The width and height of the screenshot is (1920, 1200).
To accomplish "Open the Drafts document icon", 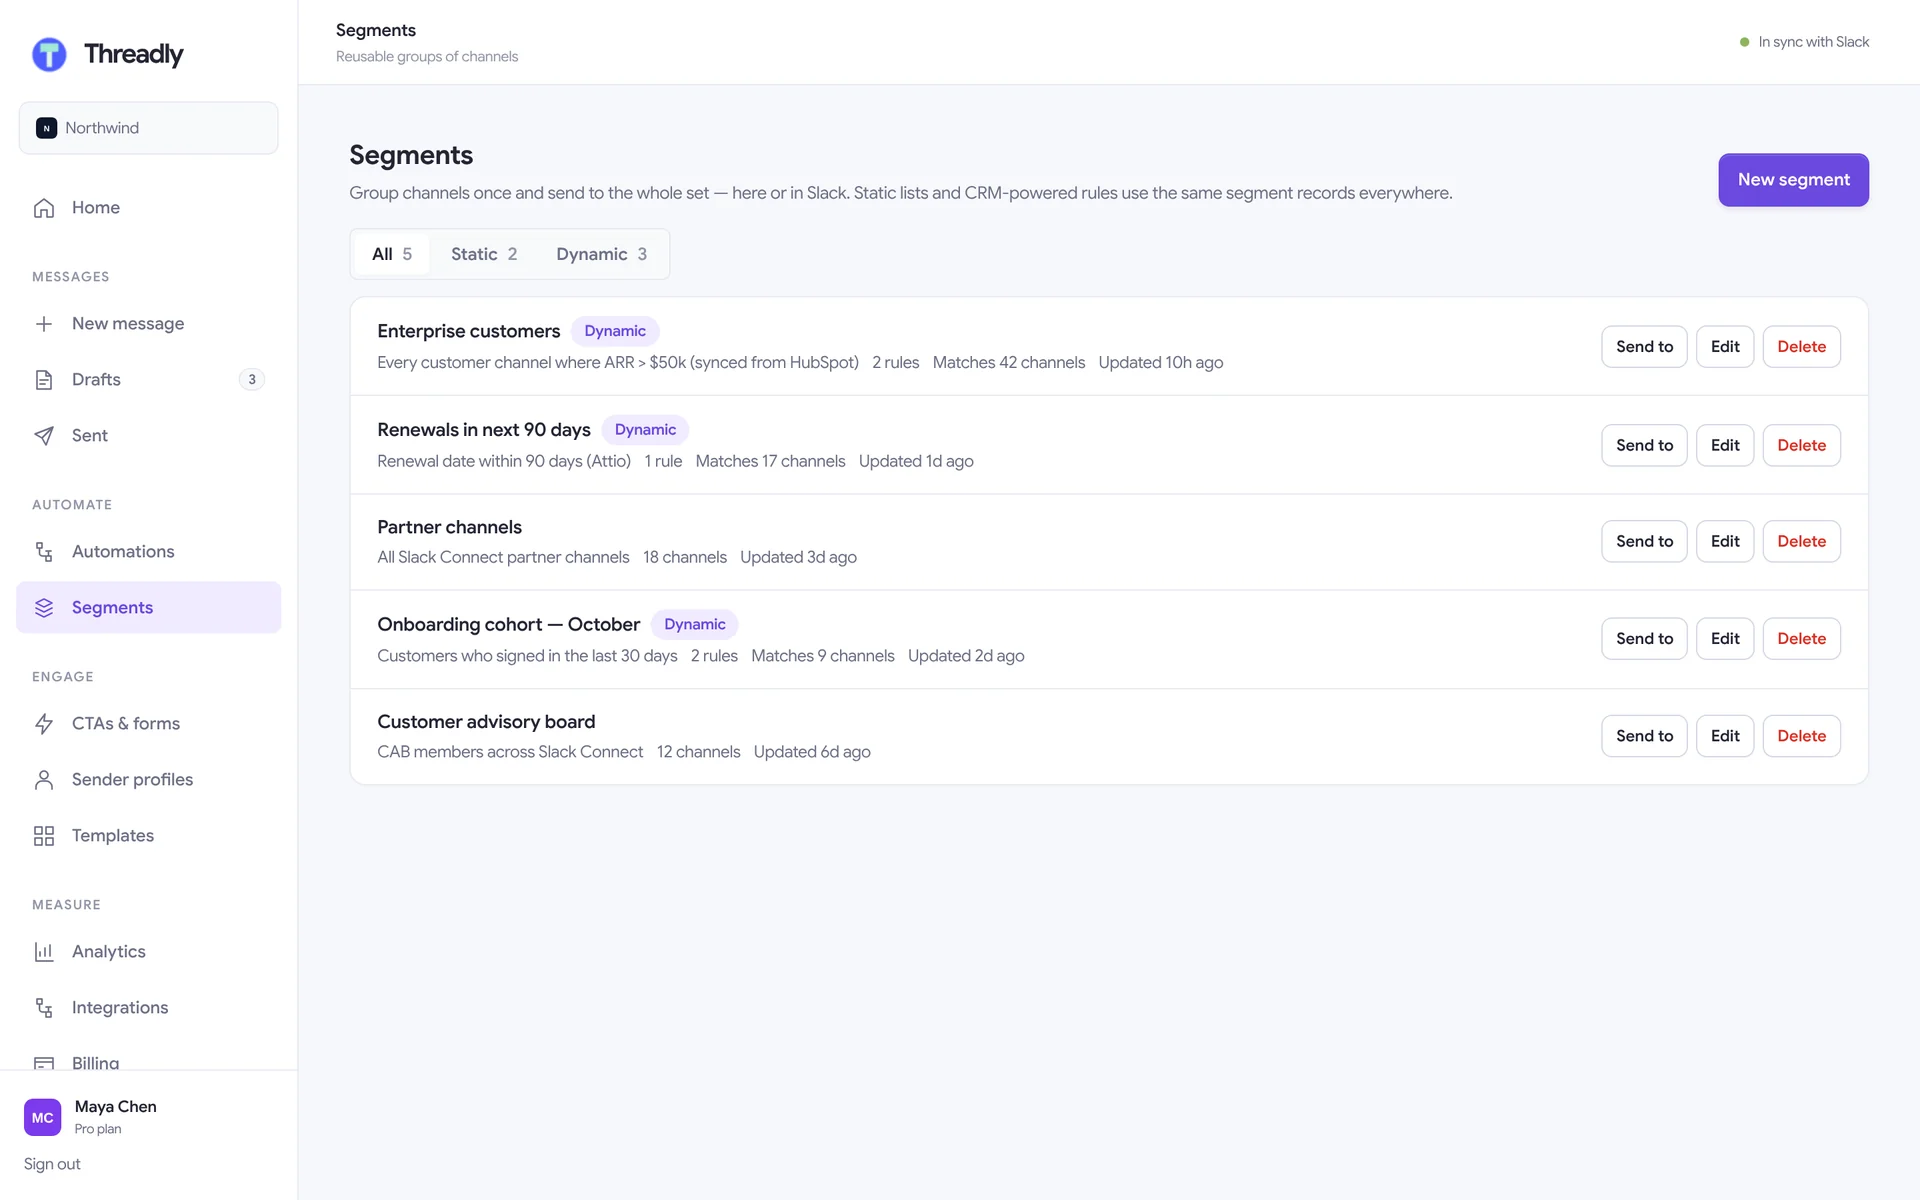I will pyautogui.click(x=44, y=380).
